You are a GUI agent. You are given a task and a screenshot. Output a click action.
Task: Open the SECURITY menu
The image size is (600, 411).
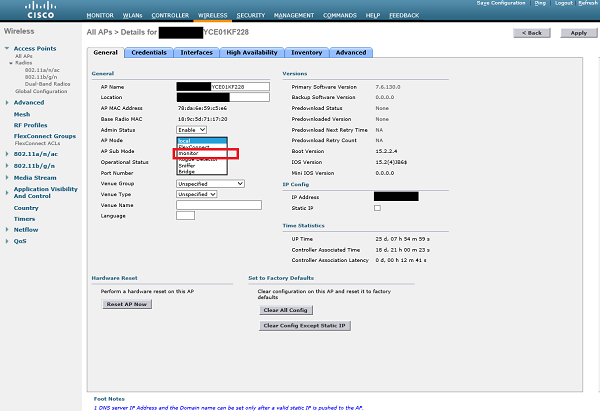[251, 16]
